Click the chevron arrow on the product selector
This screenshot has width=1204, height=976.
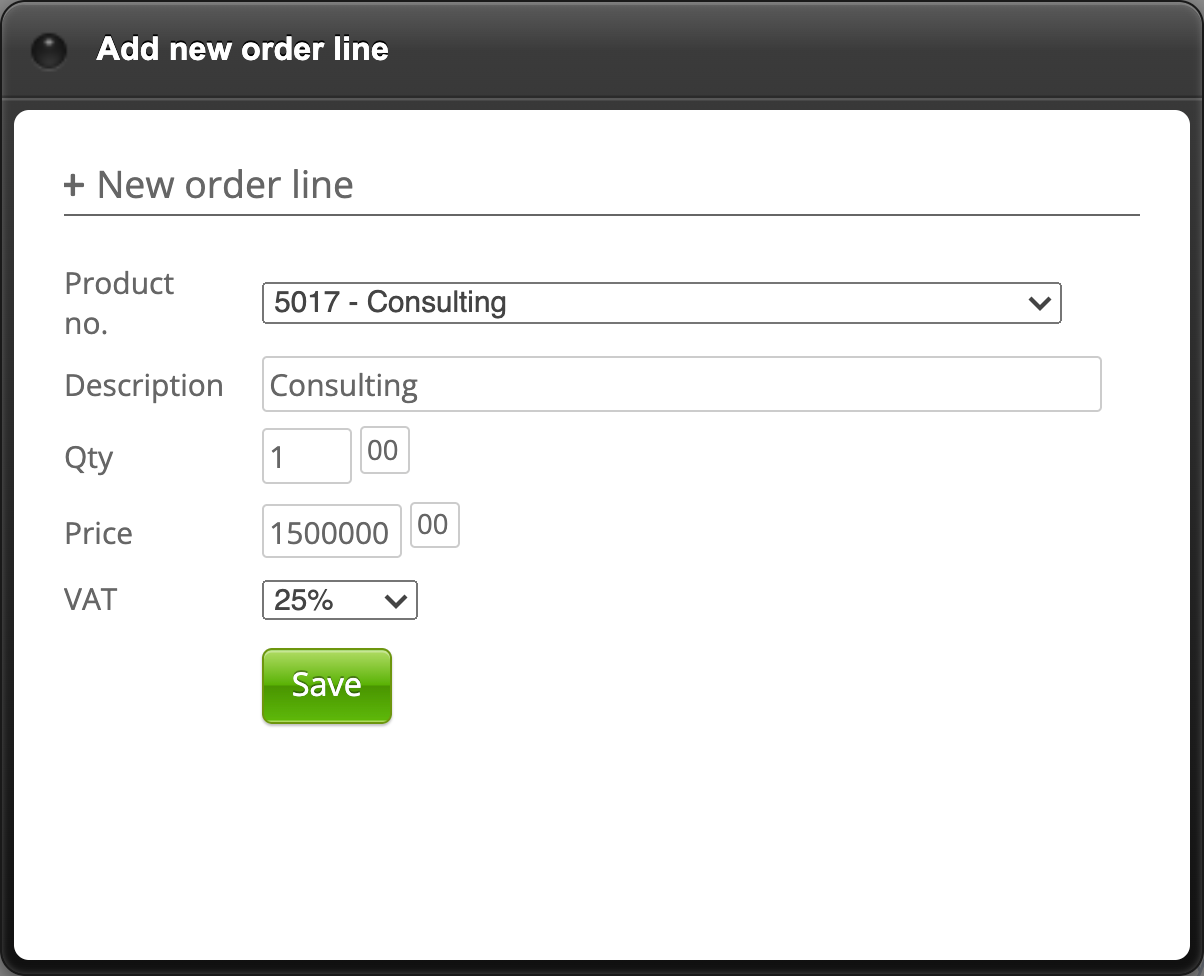(1039, 303)
